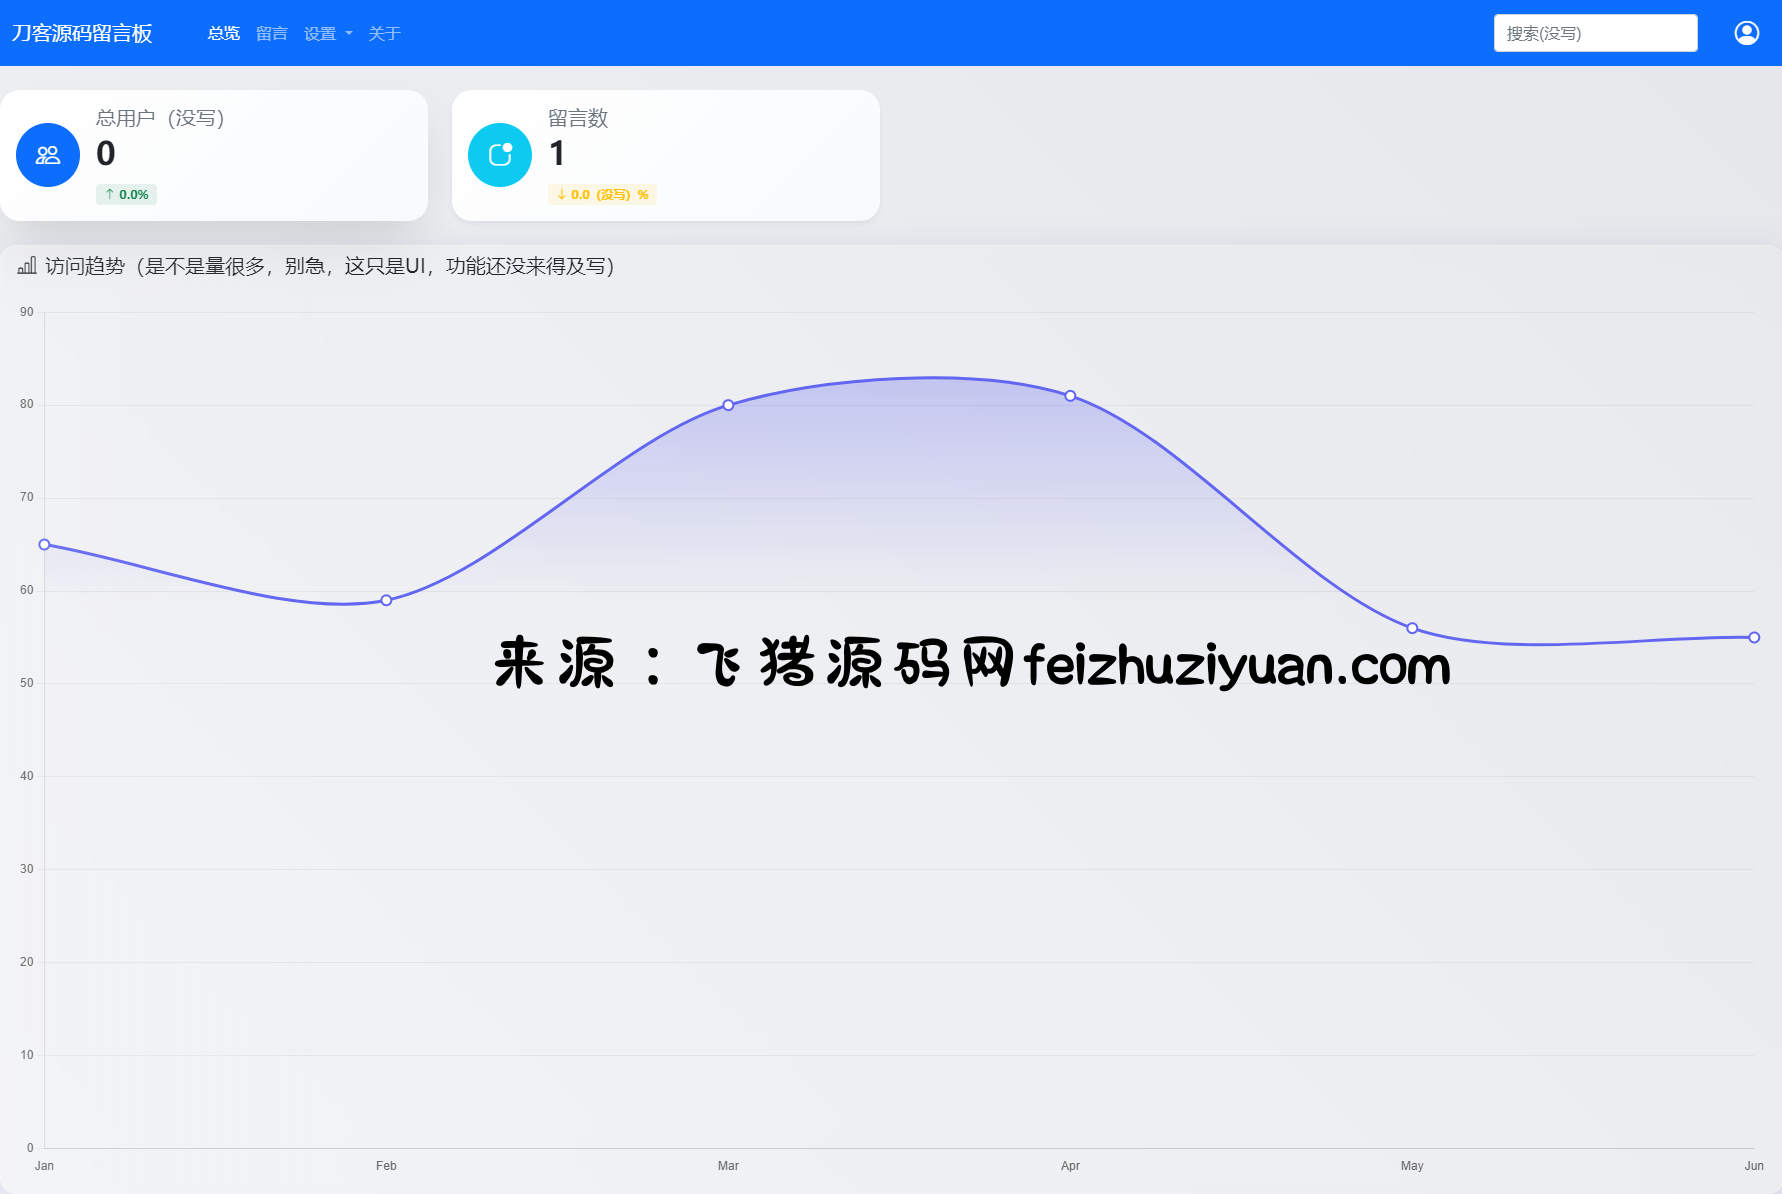Focus the 搜索(没写) search field
Image resolution: width=1782 pixels, height=1194 pixels.
pyautogui.click(x=1595, y=33)
